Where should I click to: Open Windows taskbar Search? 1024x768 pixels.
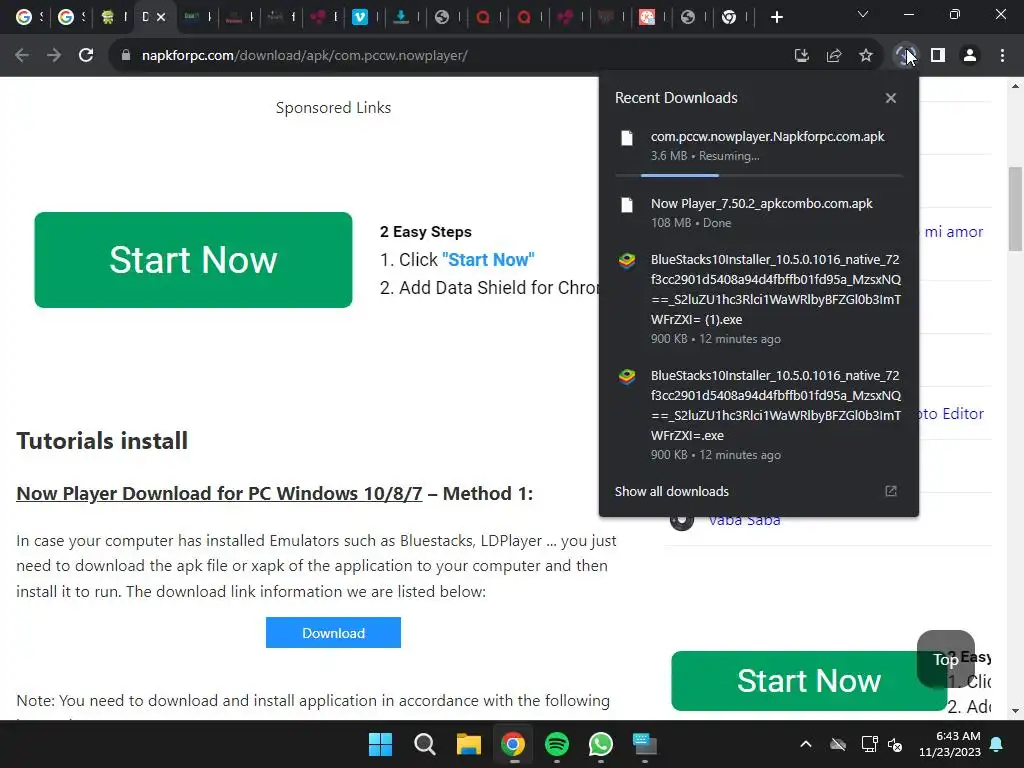click(x=424, y=744)
